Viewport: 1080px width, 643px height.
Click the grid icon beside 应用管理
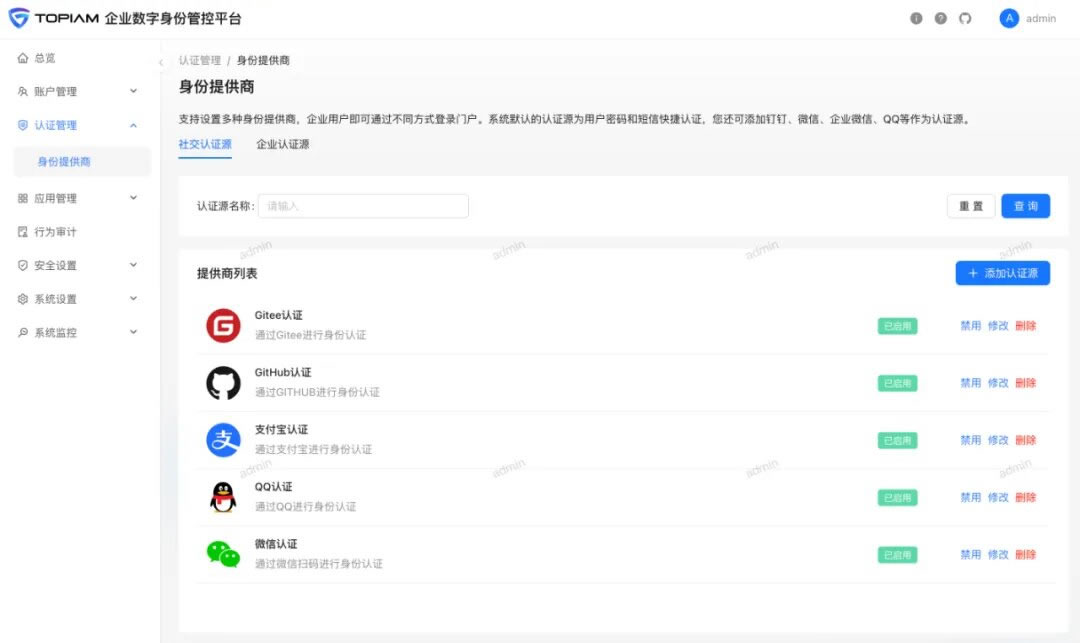[x=23, y=198]
